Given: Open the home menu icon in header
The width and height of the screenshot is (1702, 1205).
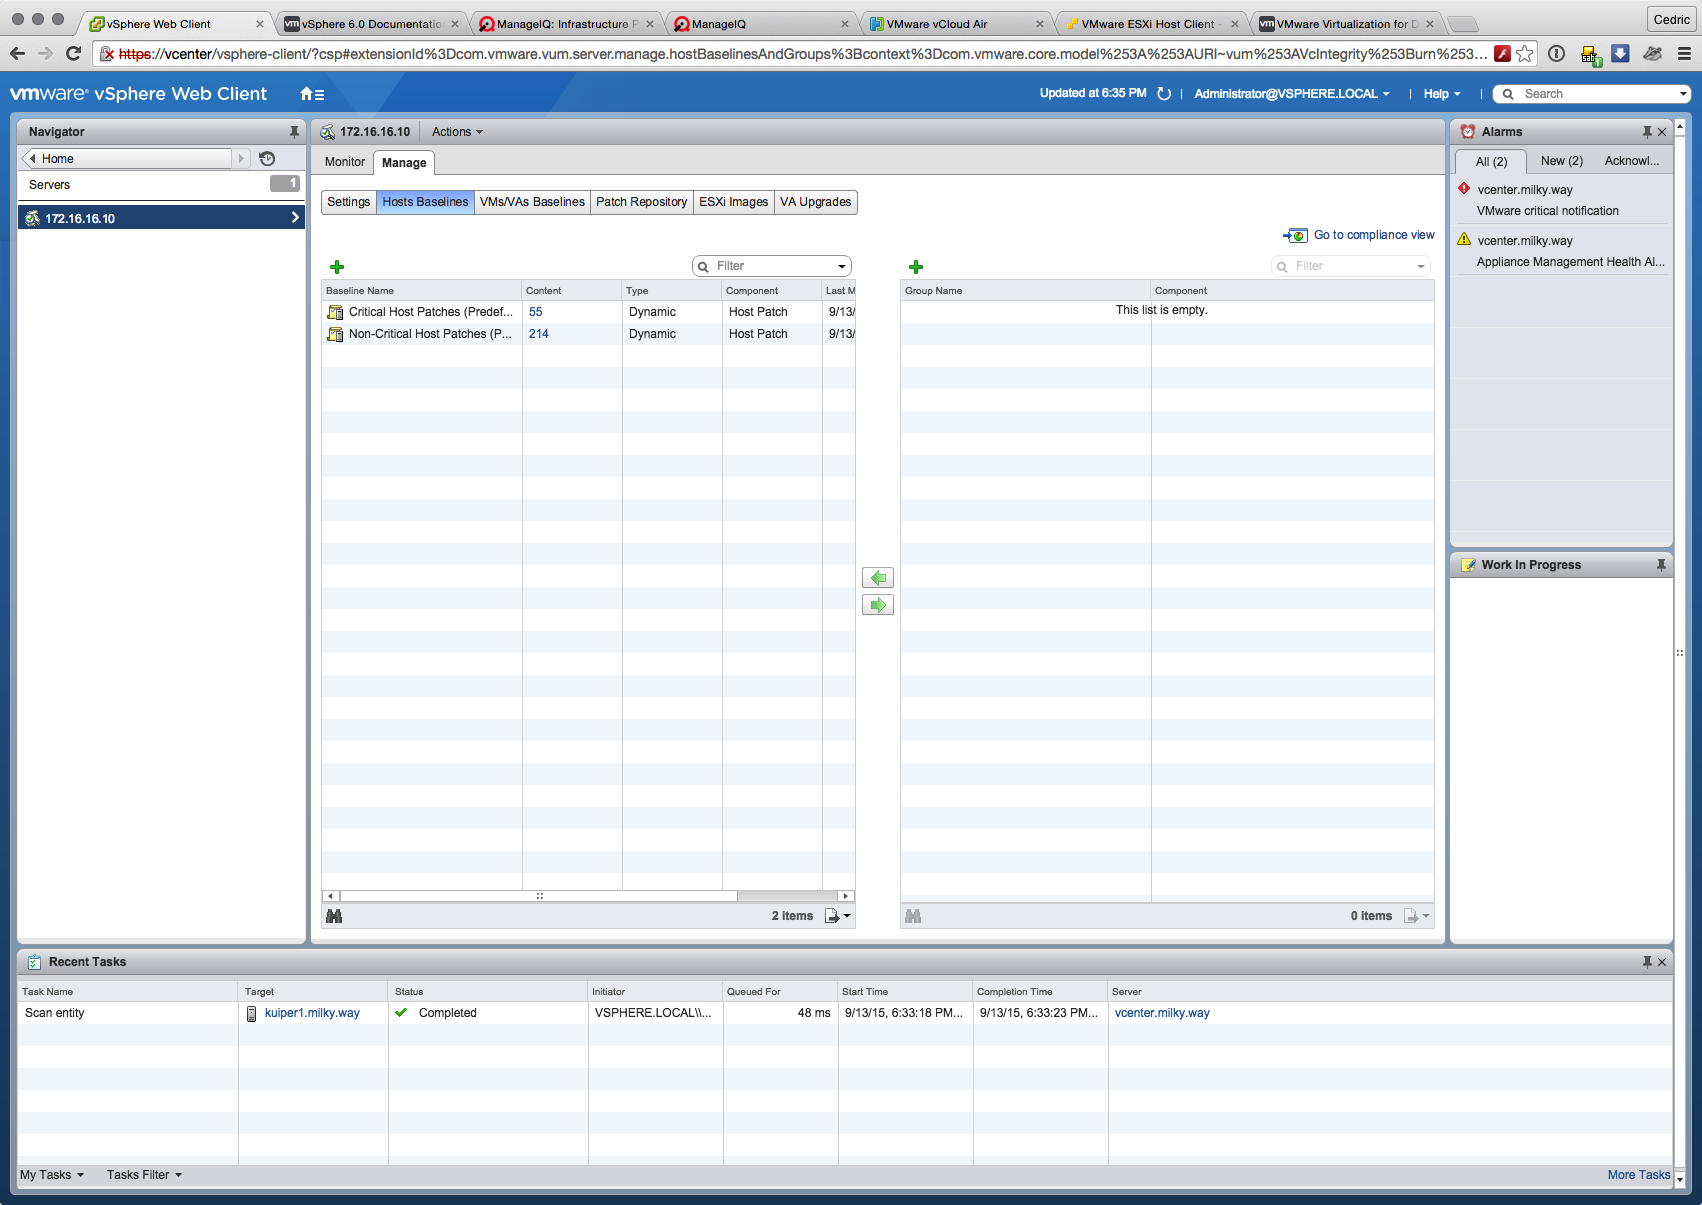Looking at the screenshot, I should click(x=312, y=94).
